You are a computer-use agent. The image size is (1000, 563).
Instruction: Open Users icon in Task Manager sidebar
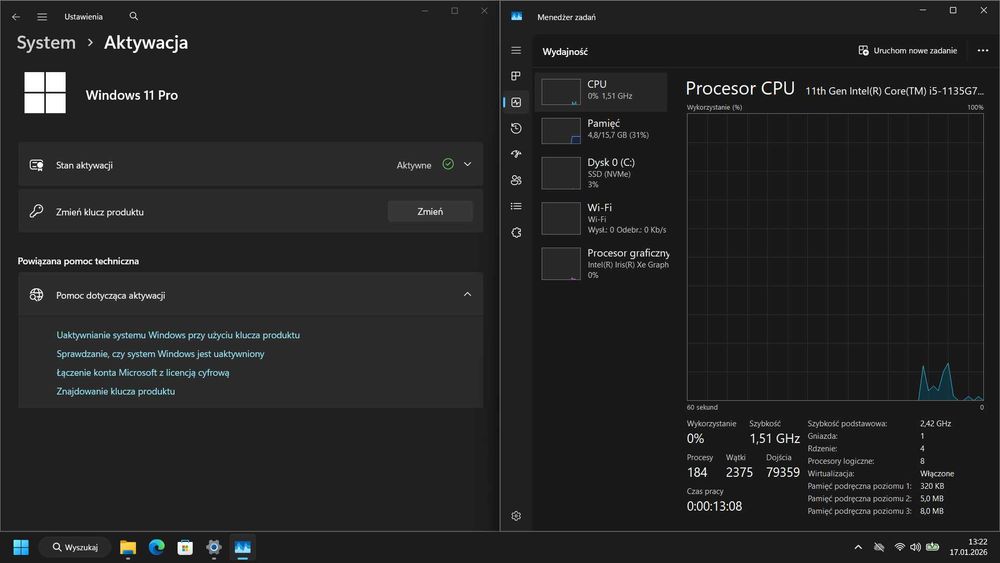click(x=516, y=180)
